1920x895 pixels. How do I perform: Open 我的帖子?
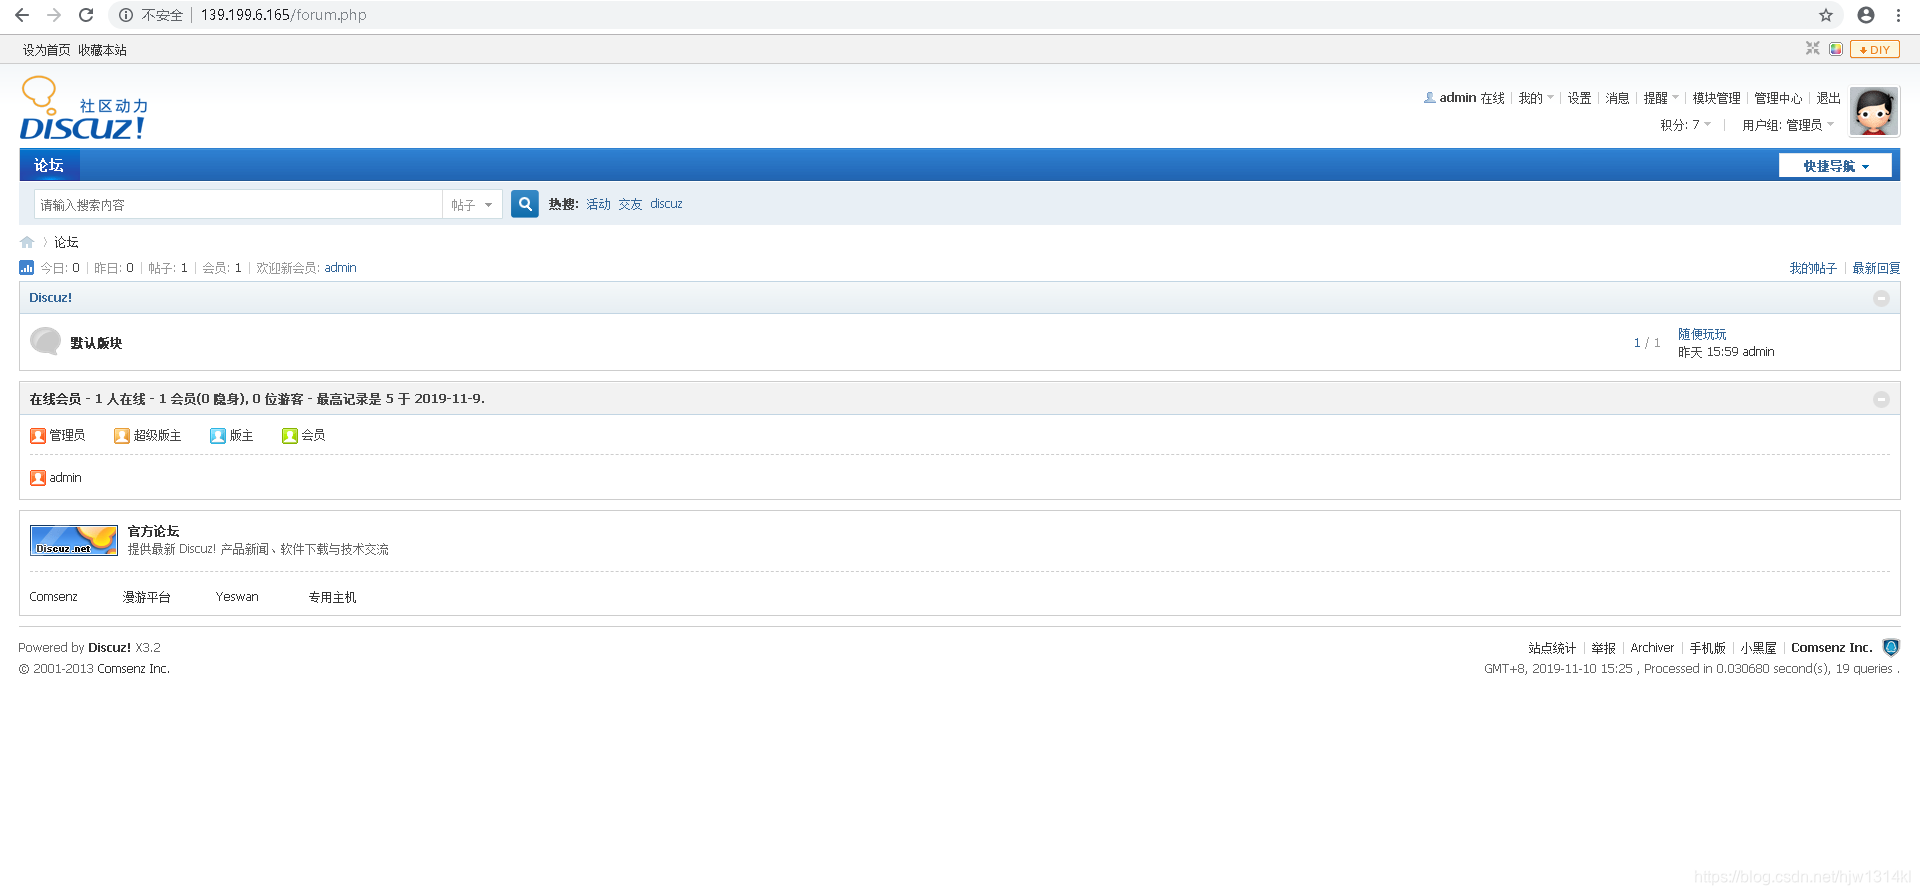tap(1813, 268)
